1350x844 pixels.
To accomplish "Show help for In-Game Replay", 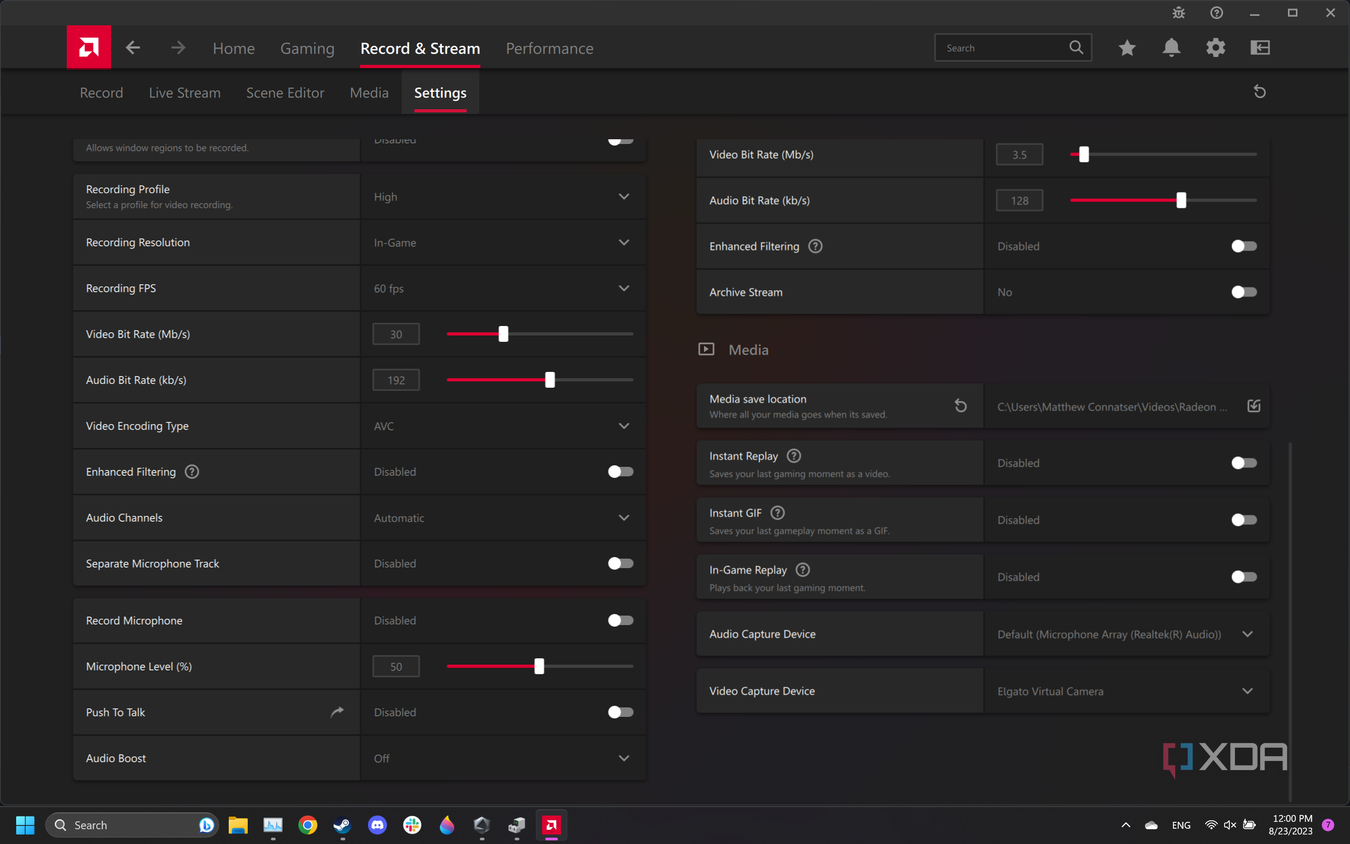I will [802, 570].
